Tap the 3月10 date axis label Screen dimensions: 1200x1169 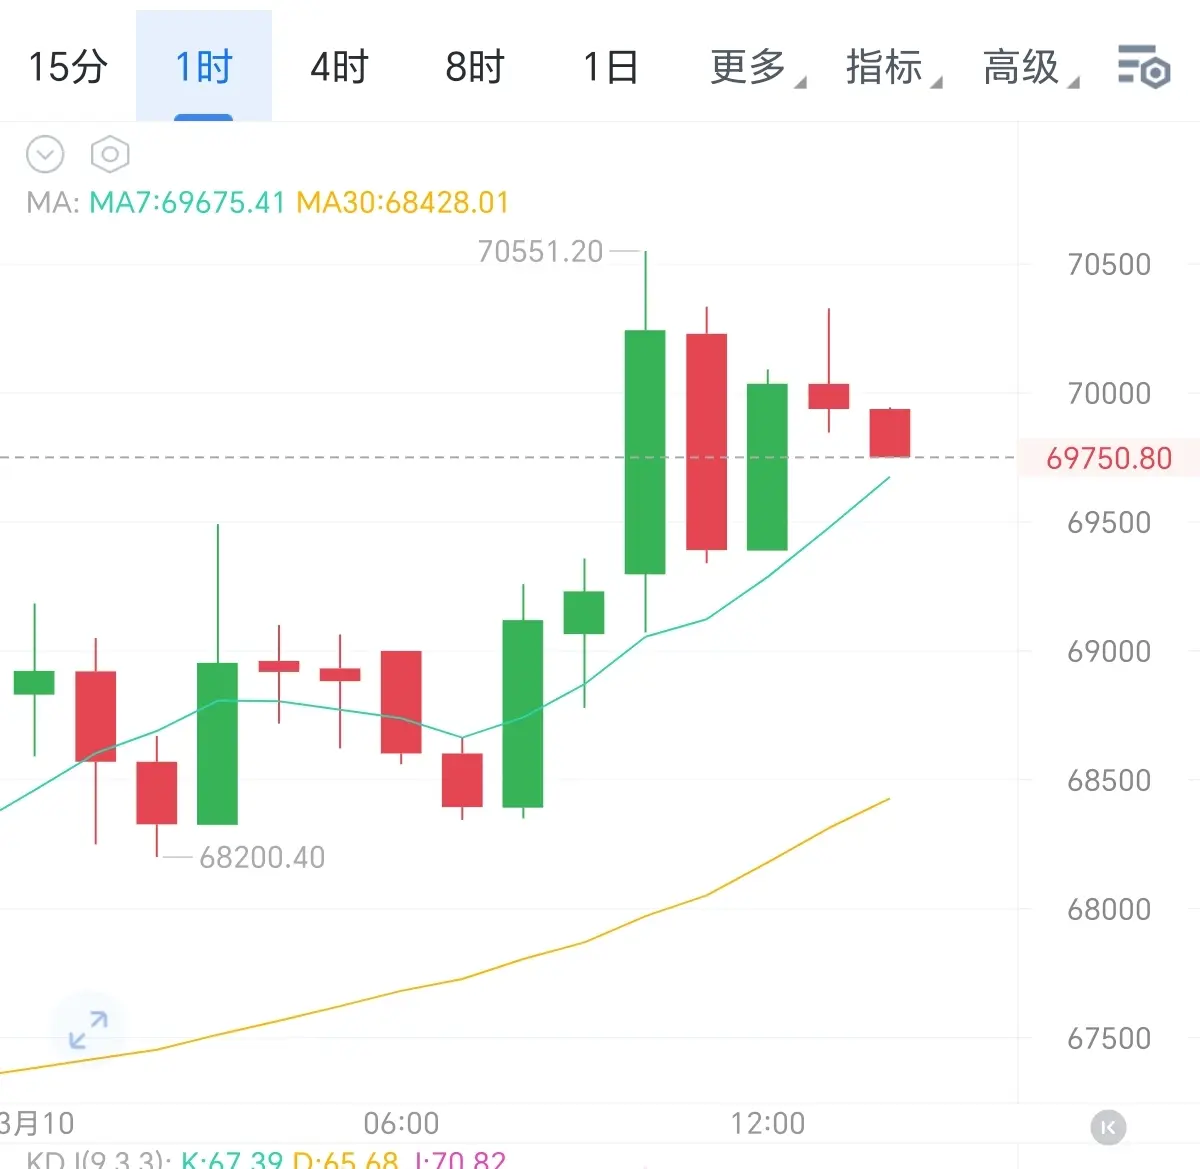pyautogui.click(x=37, y=1123)
